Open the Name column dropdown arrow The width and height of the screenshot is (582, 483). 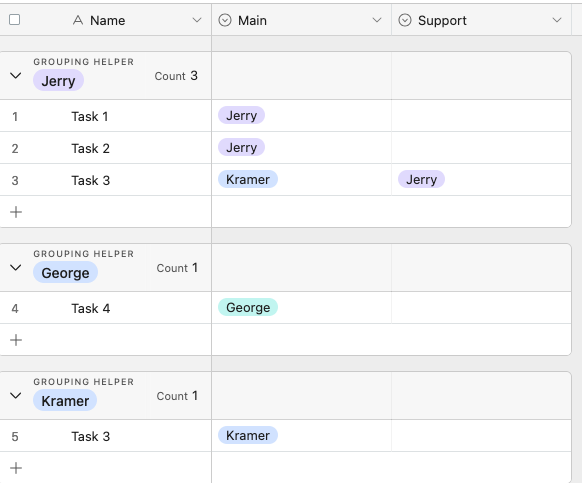[197, 20]
